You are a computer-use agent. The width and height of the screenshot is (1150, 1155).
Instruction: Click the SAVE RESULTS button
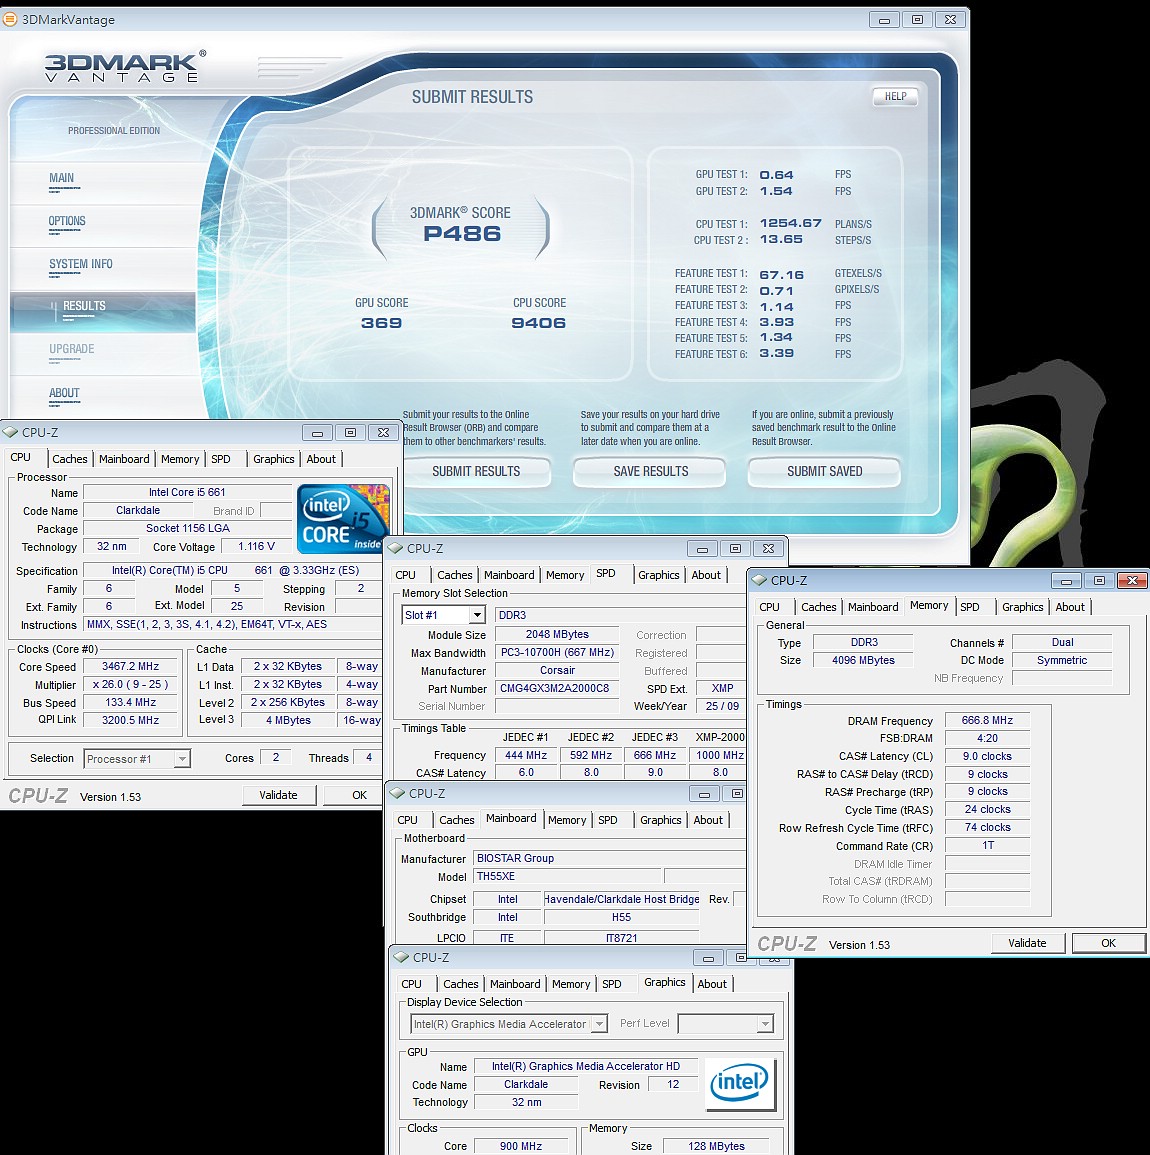click(x=650, y=471)
